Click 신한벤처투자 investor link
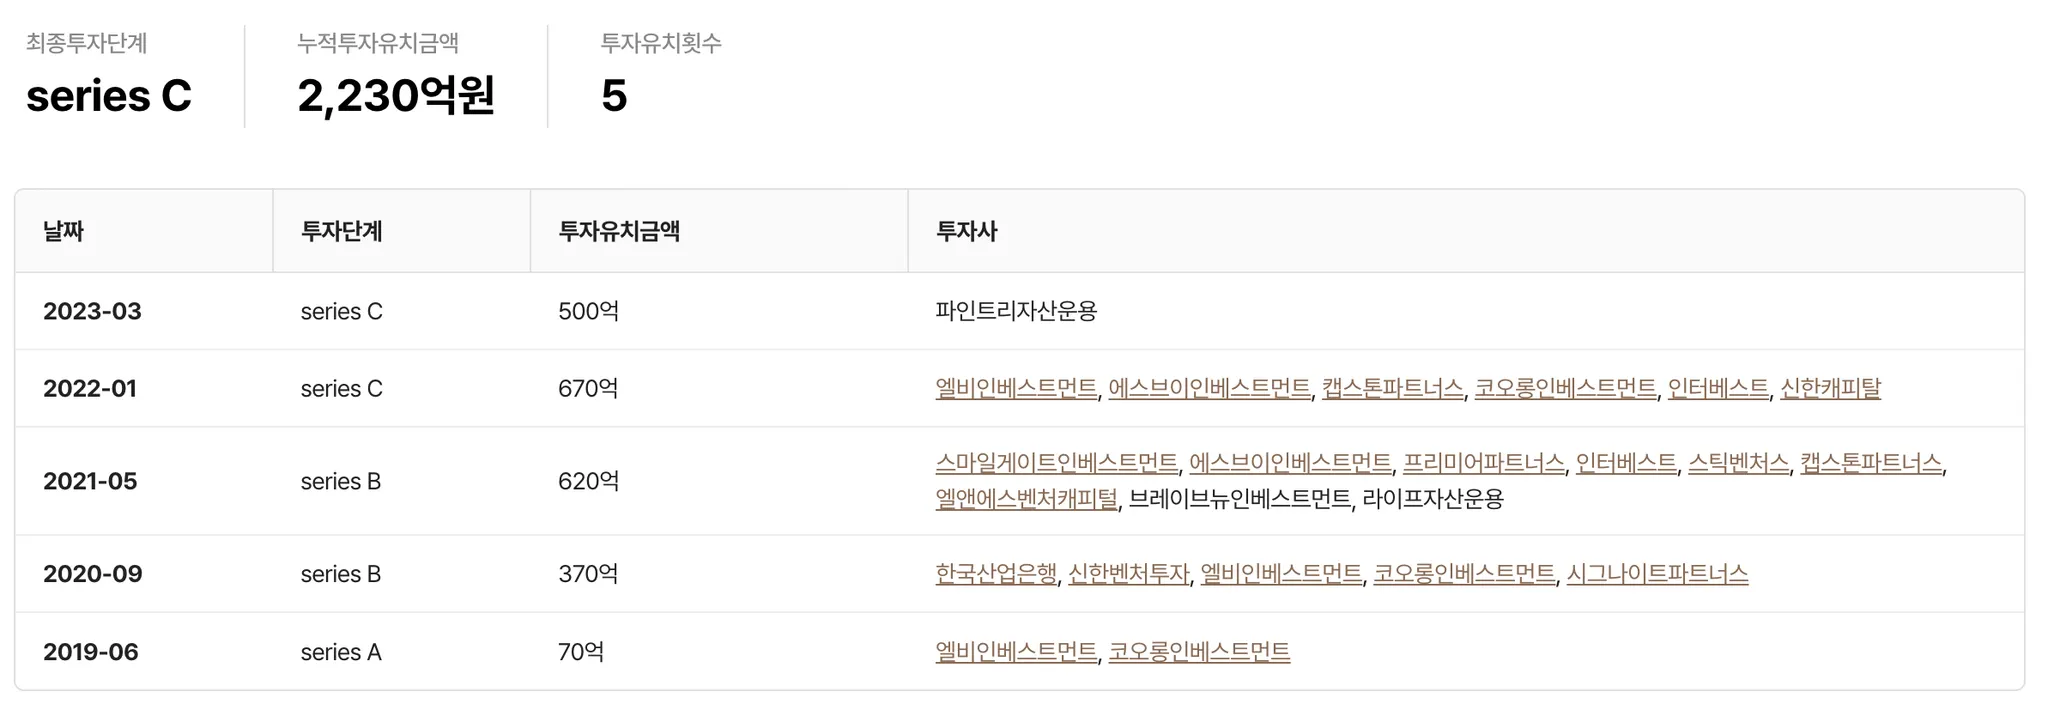The height and width of the screenshot is (711, 2048). [x=1128, y=574]
